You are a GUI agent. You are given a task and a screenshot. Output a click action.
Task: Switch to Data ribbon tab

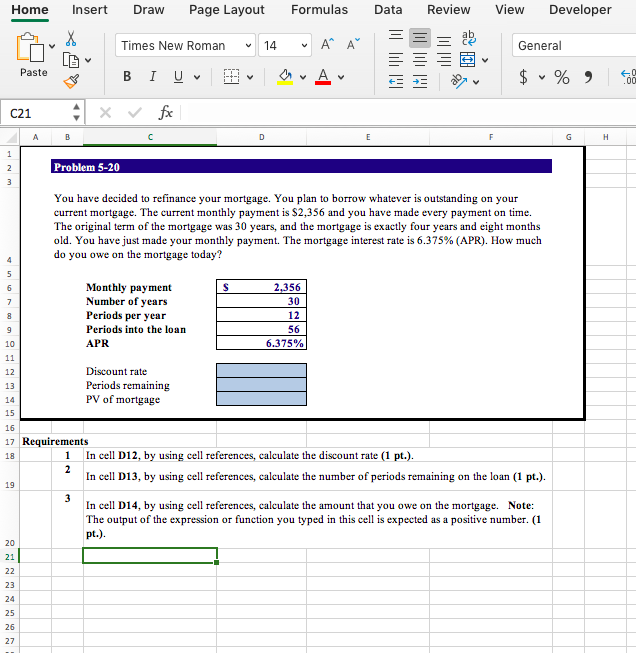[388, 10]
